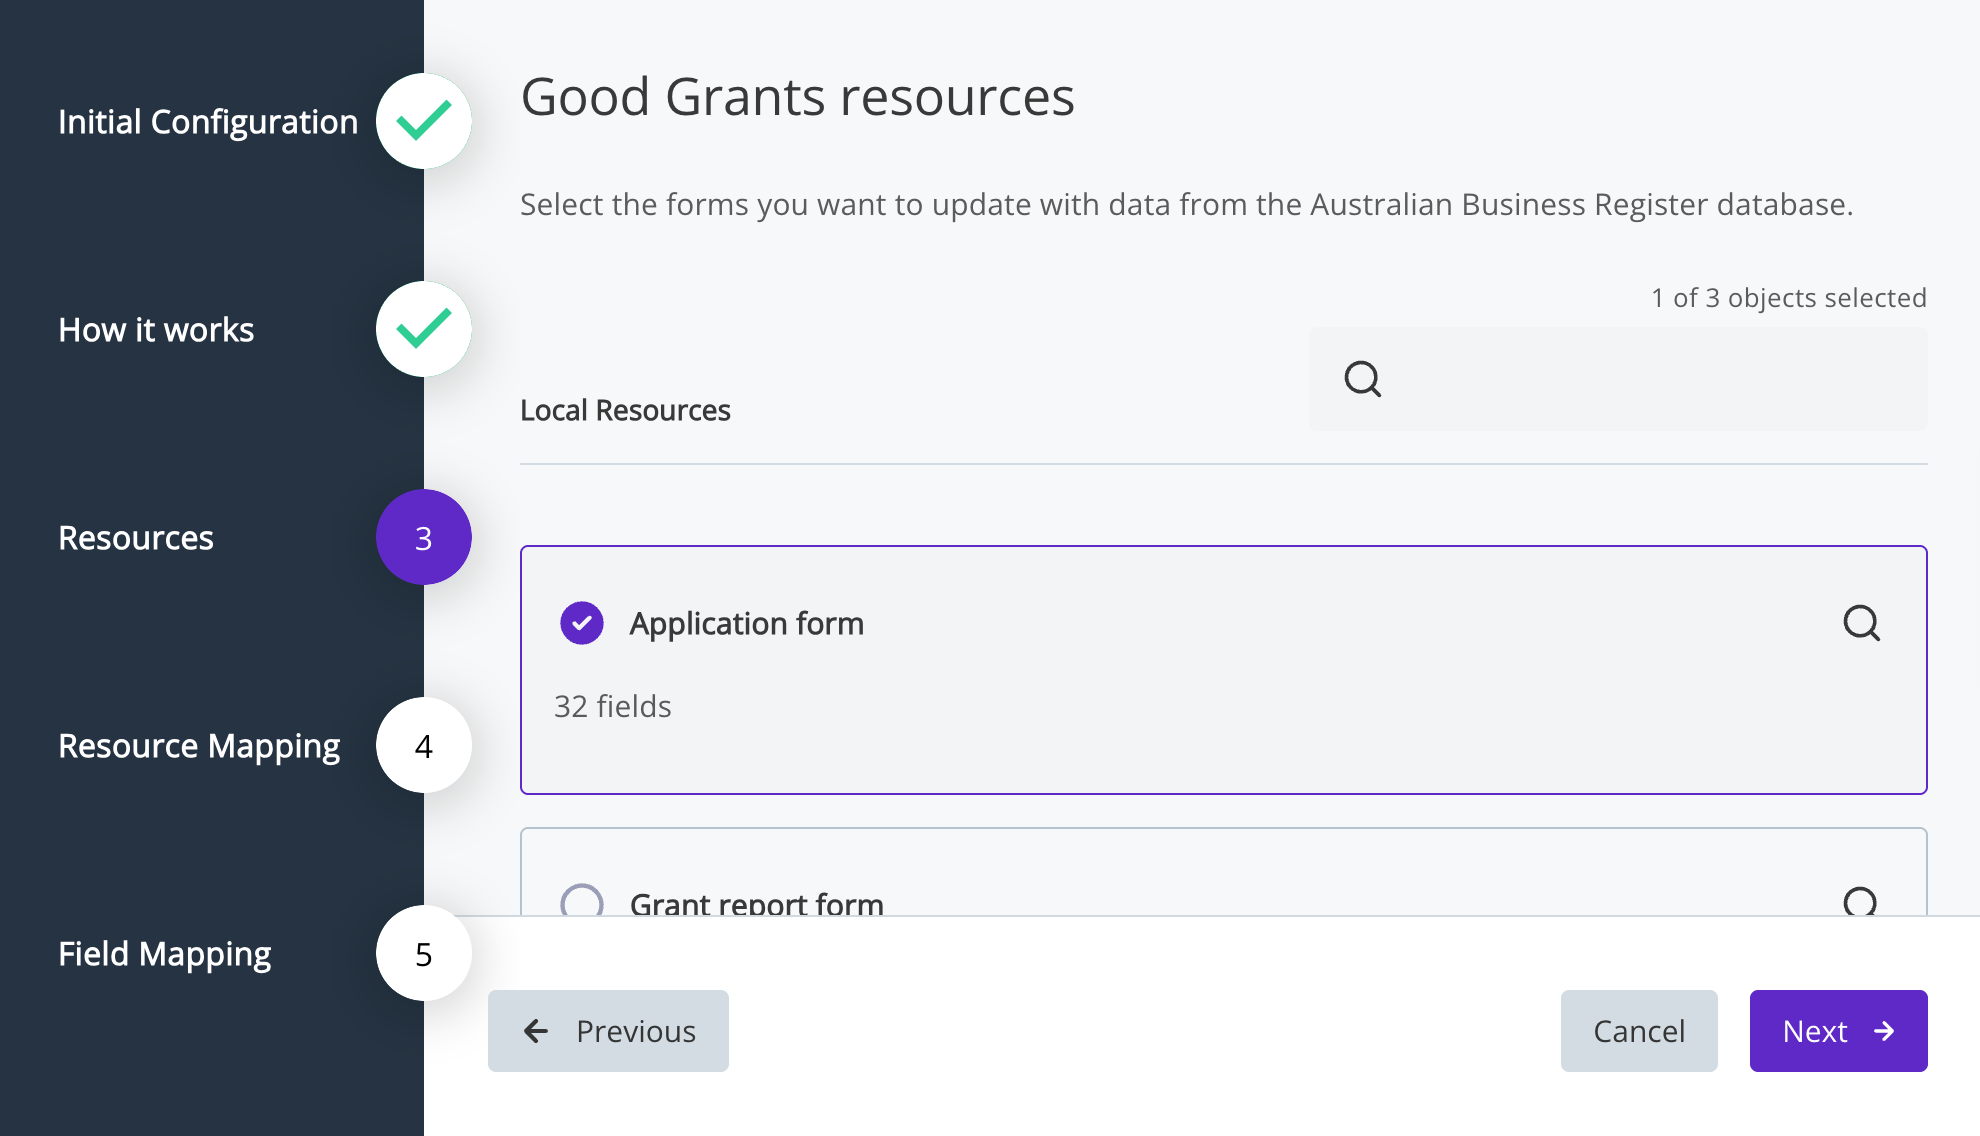Click the Local Resources heading
This screenshot has width=1980, height=1136.
click(625, 410)
